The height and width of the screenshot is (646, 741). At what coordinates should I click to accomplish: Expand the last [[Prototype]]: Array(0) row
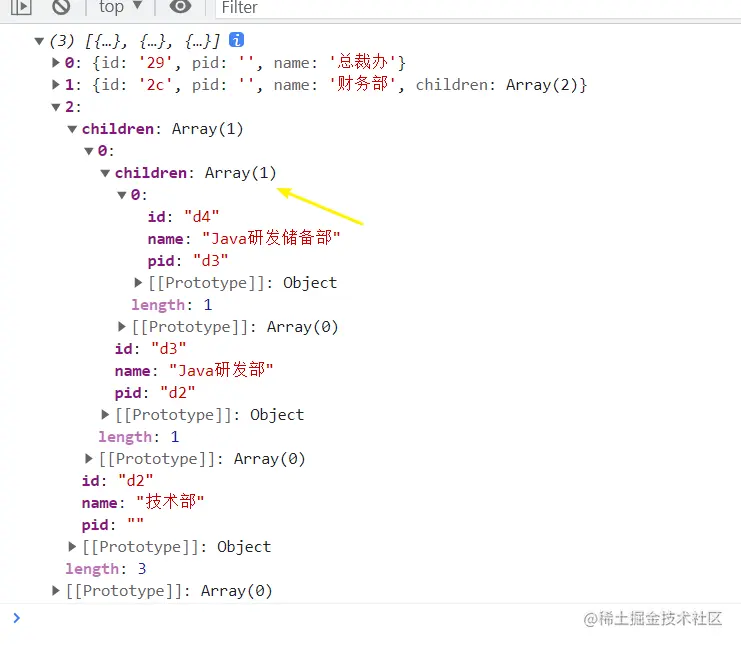coord(56,590)
